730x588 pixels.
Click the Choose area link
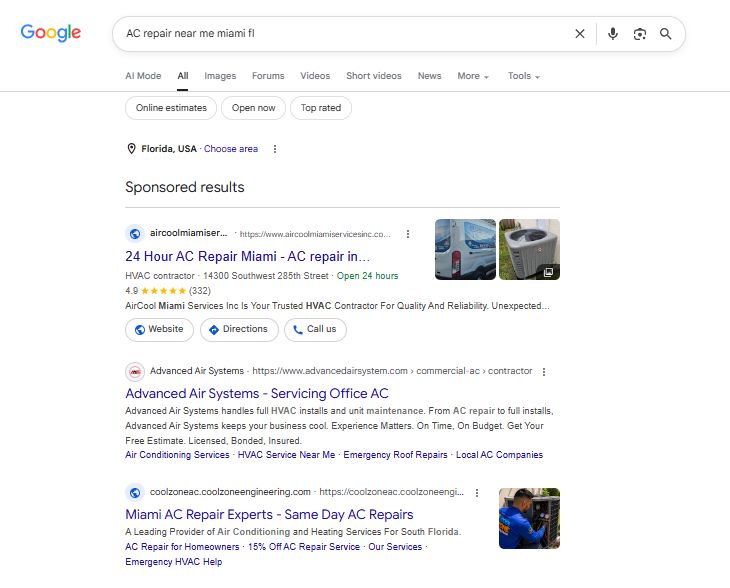[x=231, y=149]
